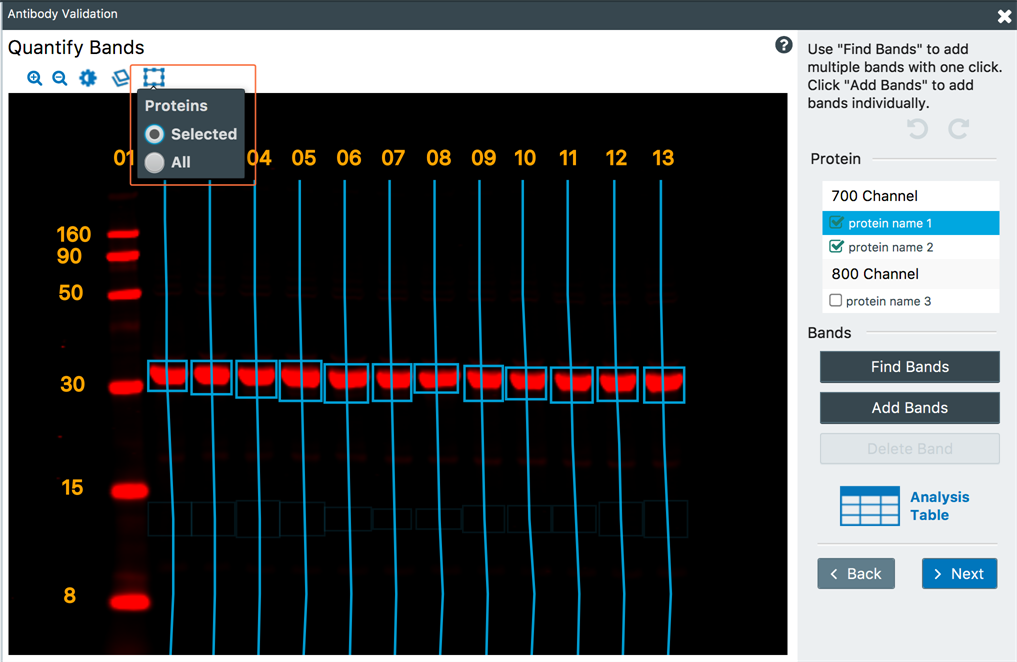Click the redo arrow icon
Screen dimensions: 1017x662
point(958,129)
